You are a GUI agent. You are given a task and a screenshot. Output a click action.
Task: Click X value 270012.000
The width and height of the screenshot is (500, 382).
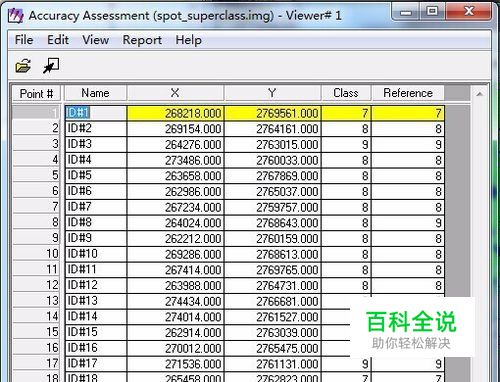point(176,348)
